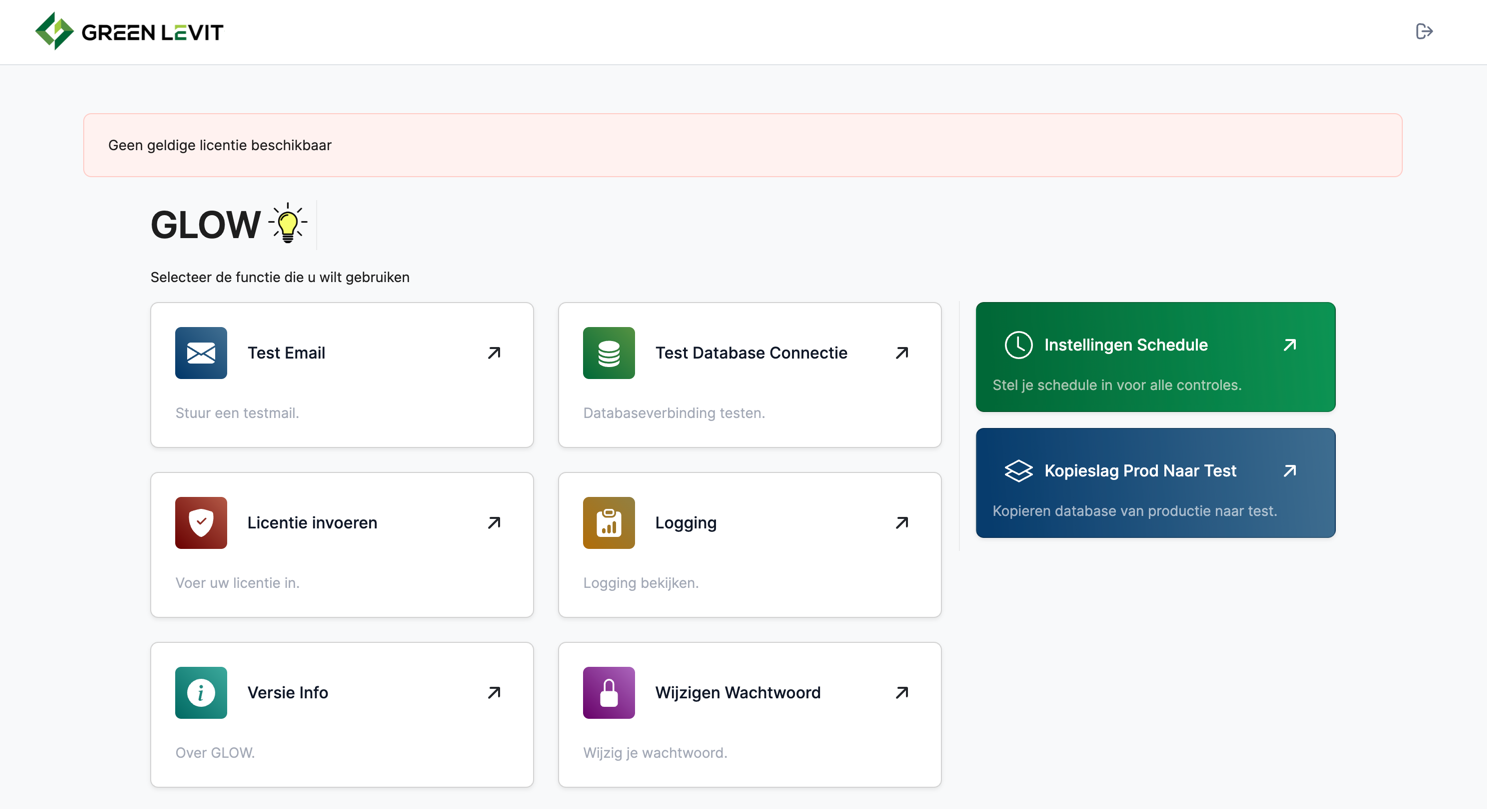Click the chart icon on the Logging card
This screenshot has width=1487, height=809.
tap(609, 522)
